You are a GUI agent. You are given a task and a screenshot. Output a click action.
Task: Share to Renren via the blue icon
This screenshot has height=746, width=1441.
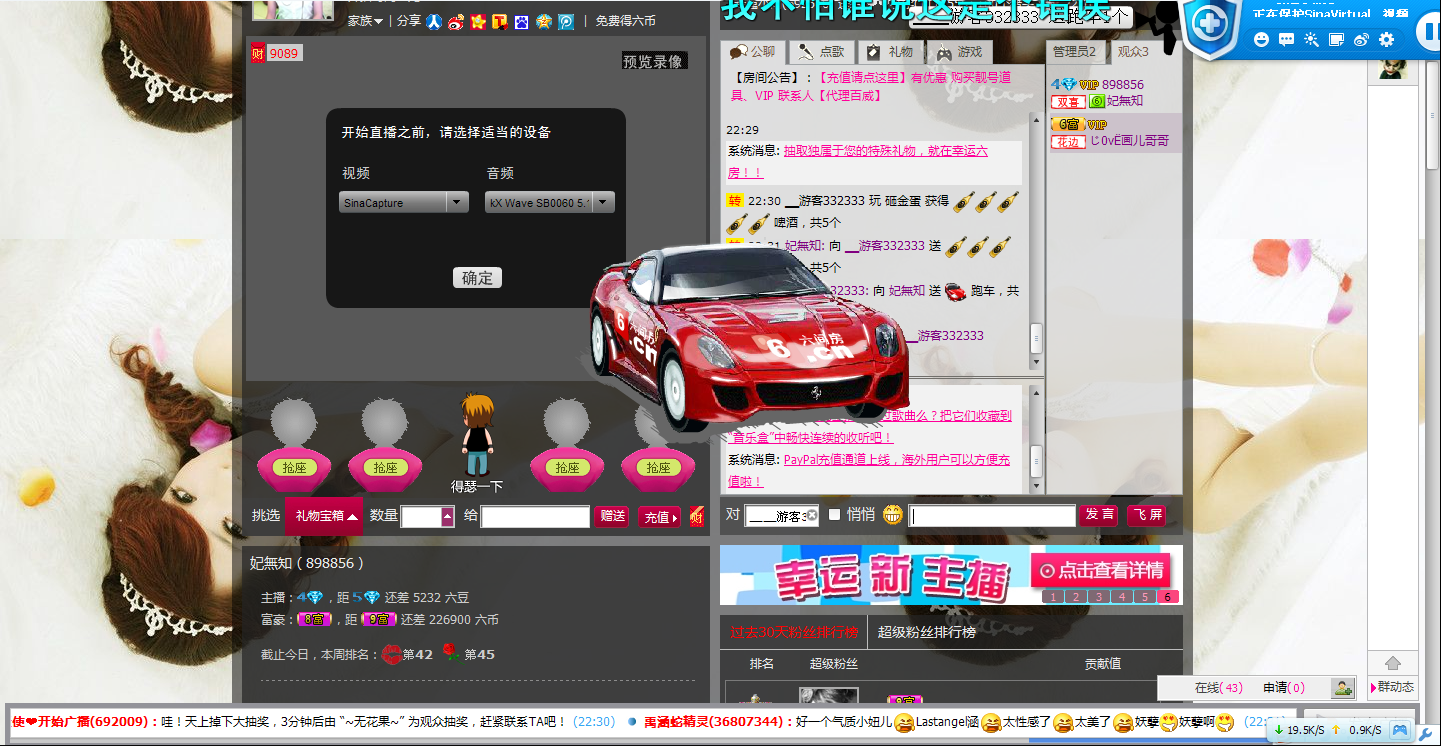pos(434,21)
